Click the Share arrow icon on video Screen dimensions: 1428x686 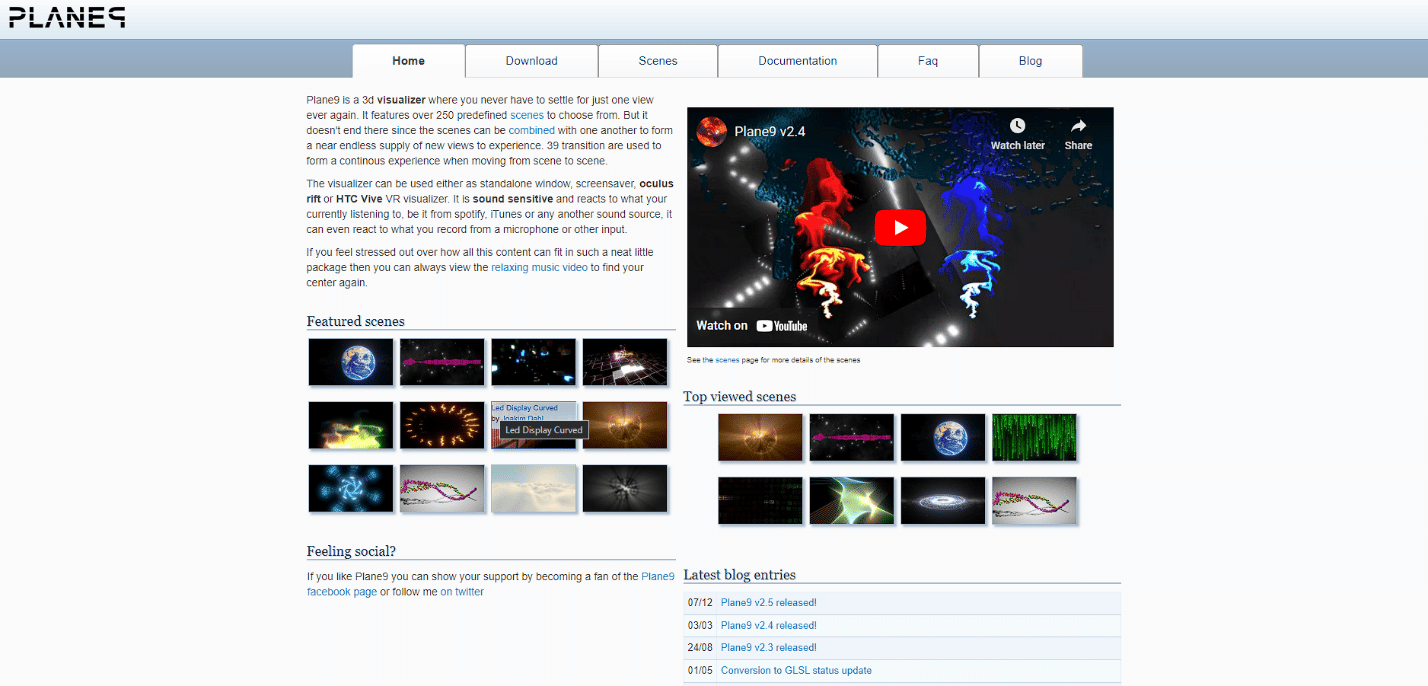coord(1078,126)
